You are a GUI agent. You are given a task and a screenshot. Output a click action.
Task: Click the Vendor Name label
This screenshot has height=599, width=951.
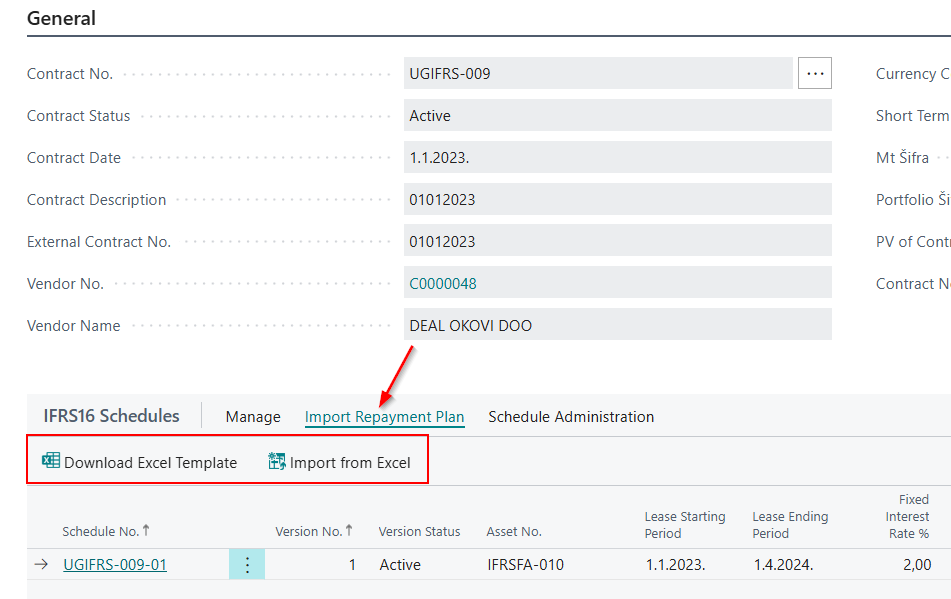pyautogui.click(x=73, y=326)
